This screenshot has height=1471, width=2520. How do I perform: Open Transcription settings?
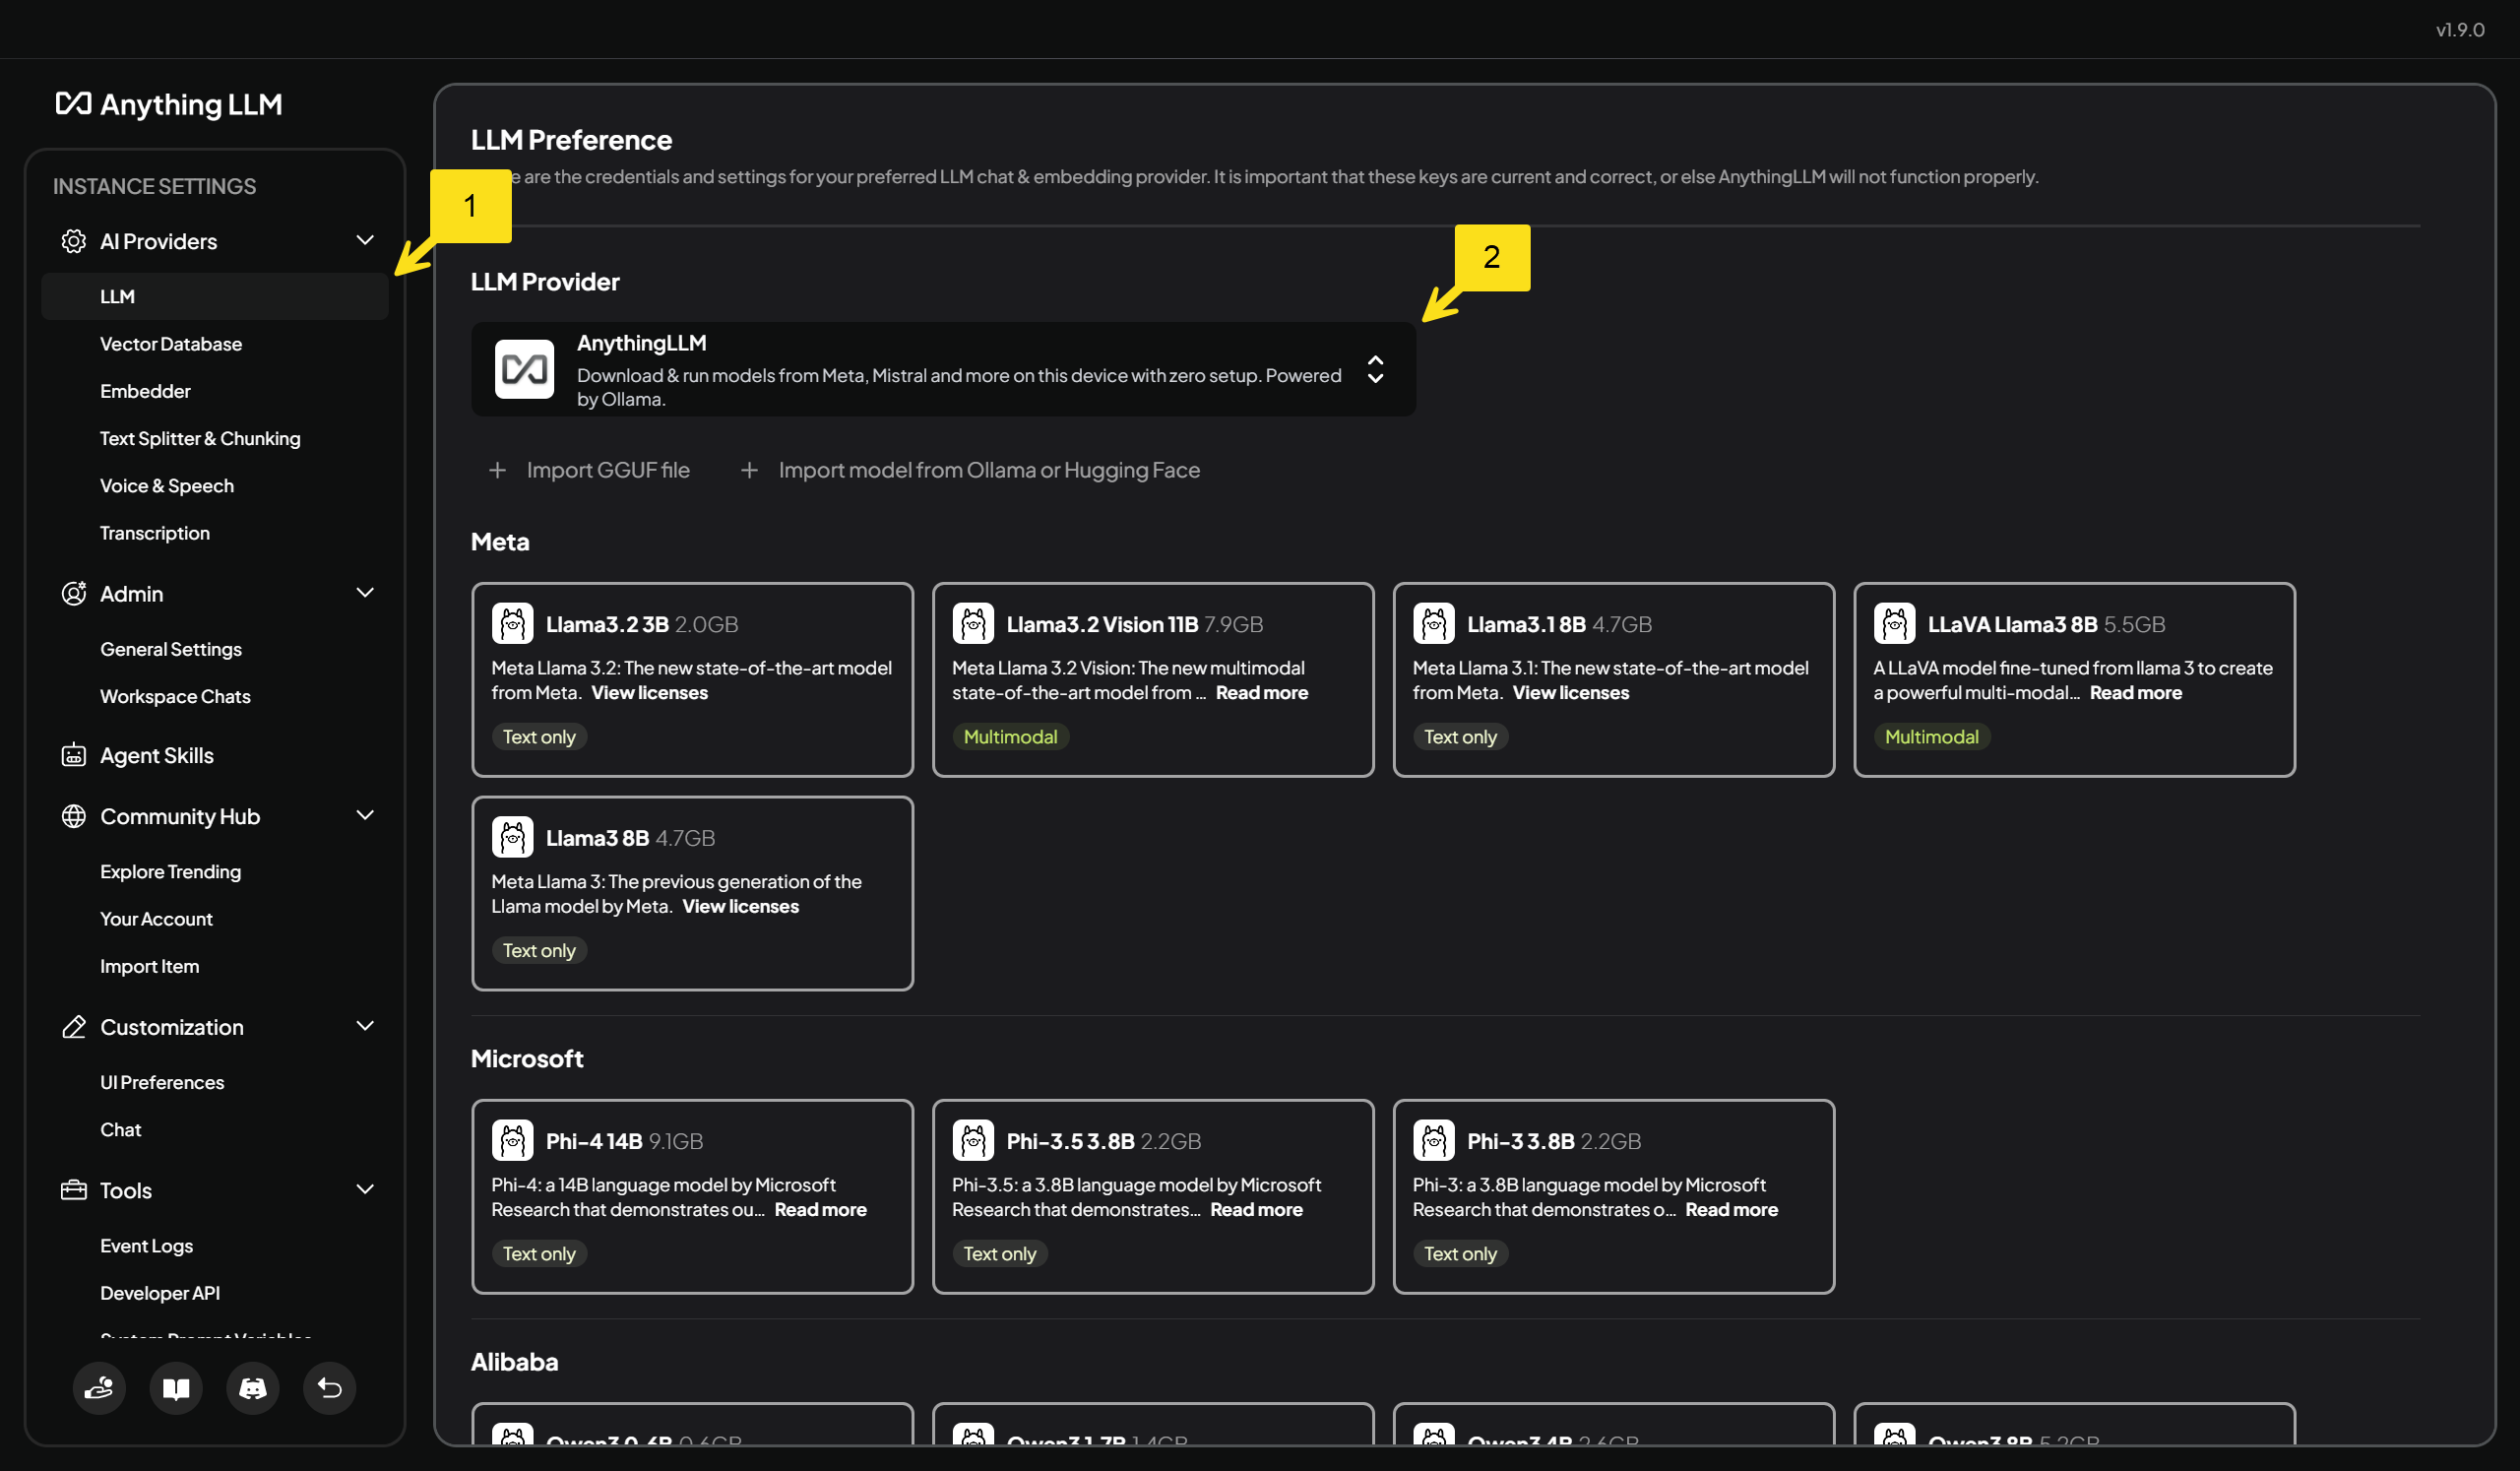click(155, 533)
